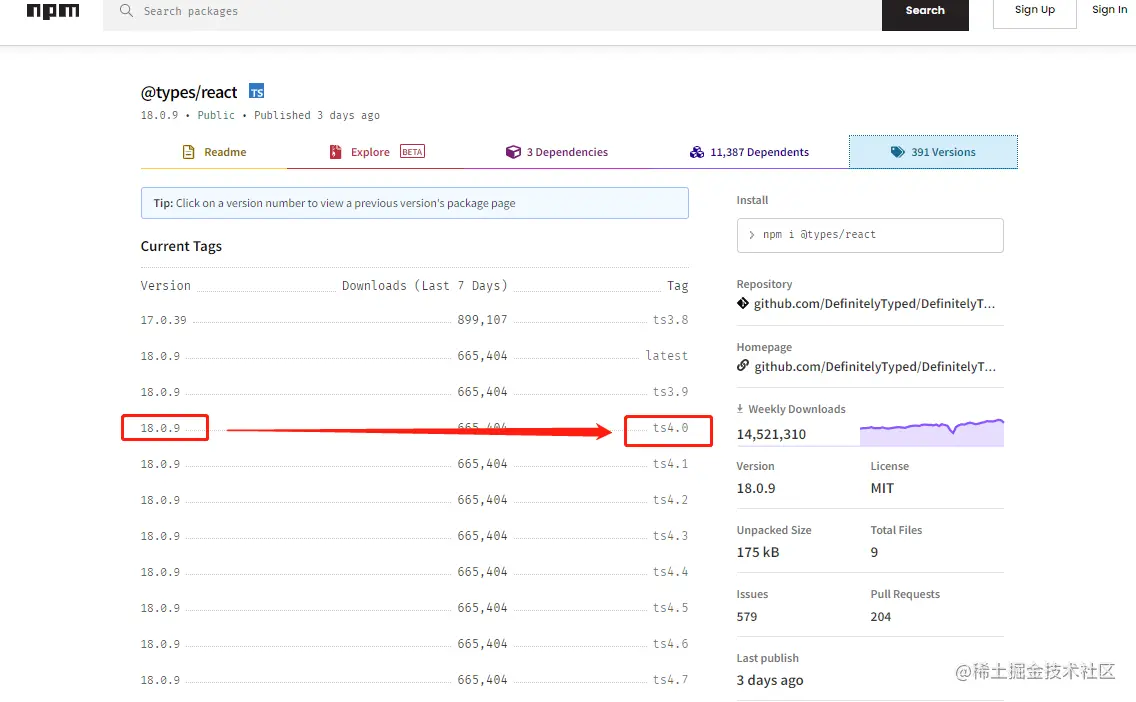The width and height of the screenshot is (1136, 702).
Task: Click the Sign In link
Action: pos(1109,10)
